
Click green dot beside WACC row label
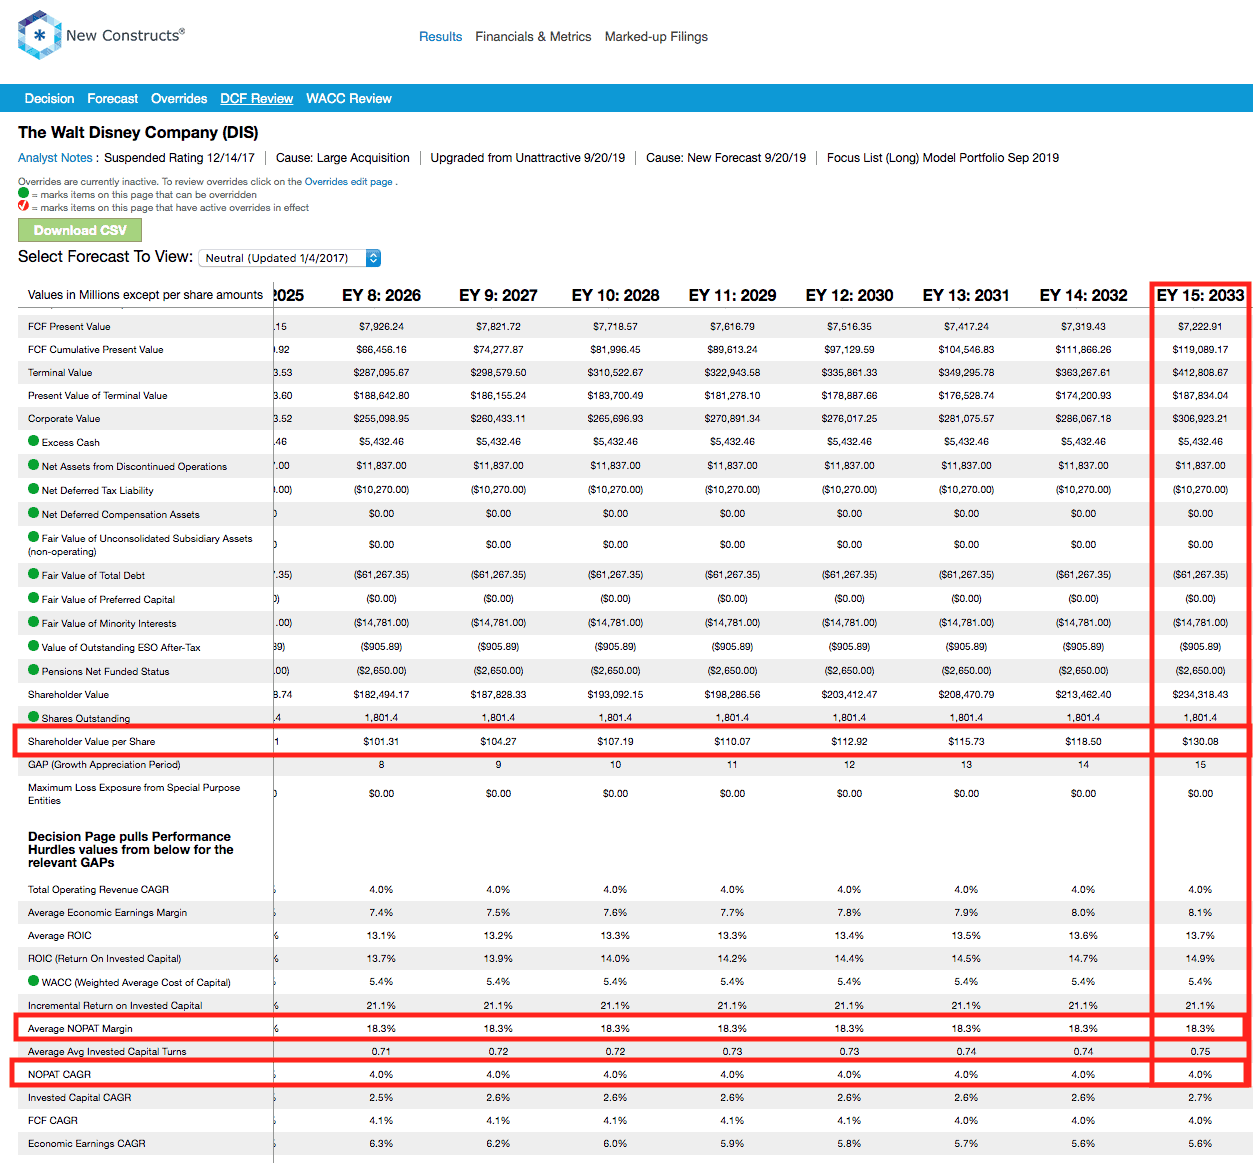[x=34, y=981]
